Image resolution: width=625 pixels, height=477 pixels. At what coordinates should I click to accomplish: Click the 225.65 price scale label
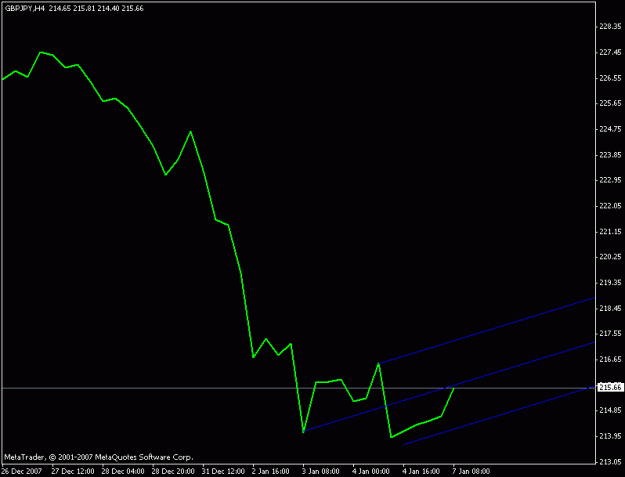point(610,104)
